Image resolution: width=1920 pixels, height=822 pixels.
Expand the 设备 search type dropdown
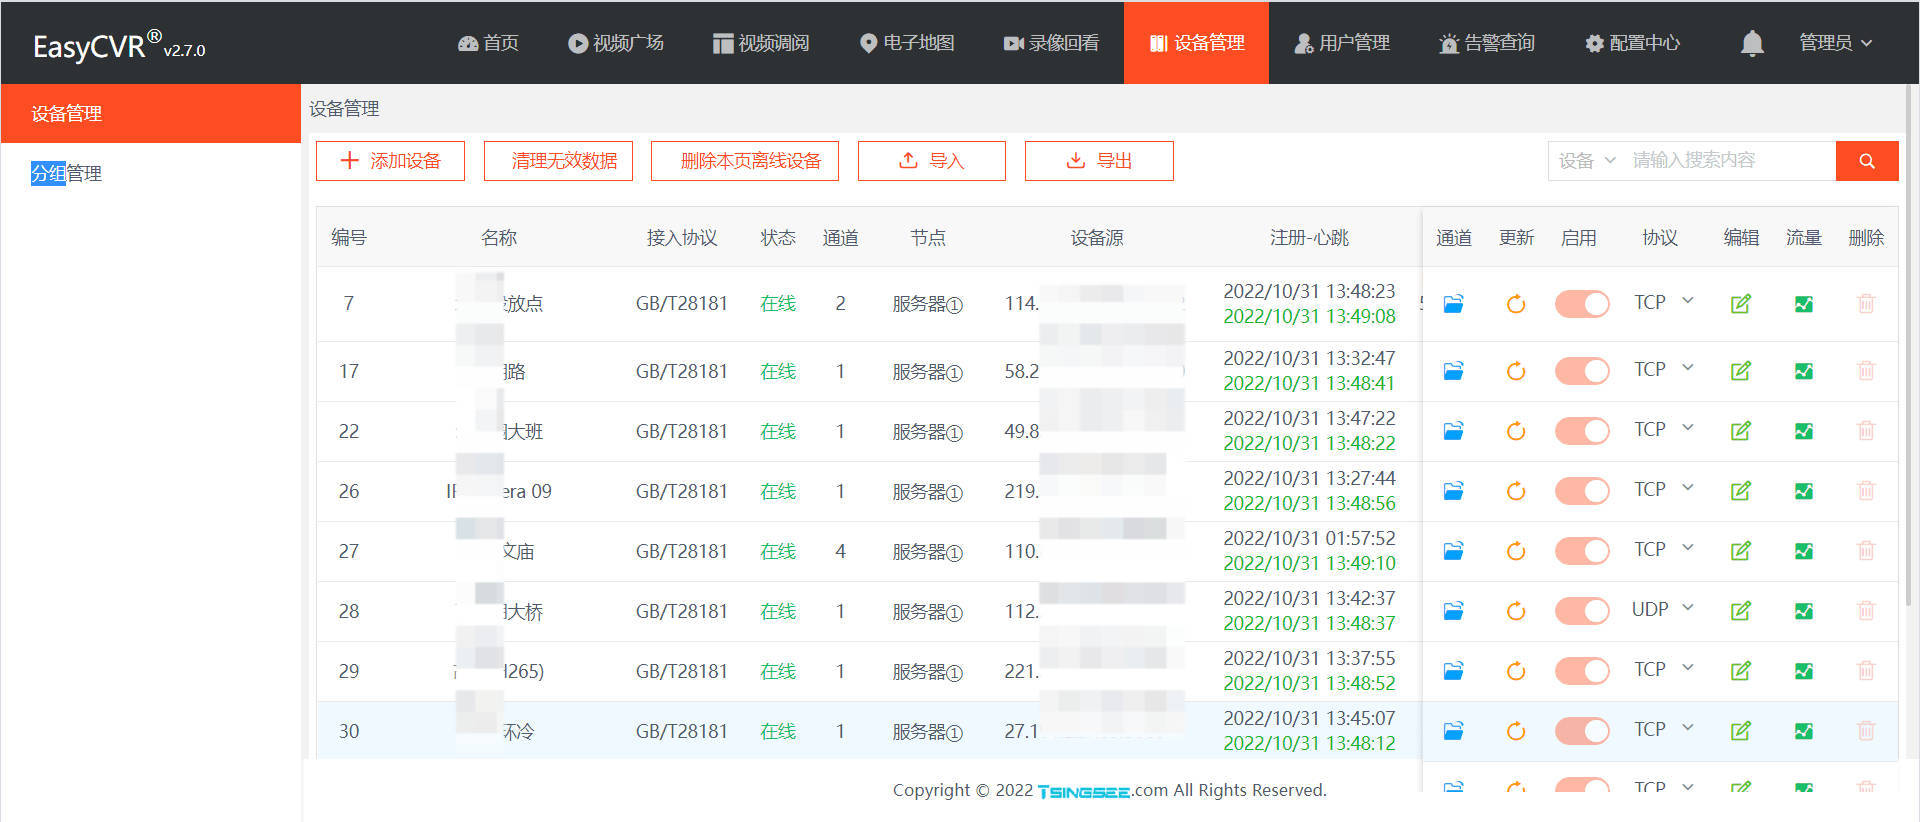pos(1586,161)
